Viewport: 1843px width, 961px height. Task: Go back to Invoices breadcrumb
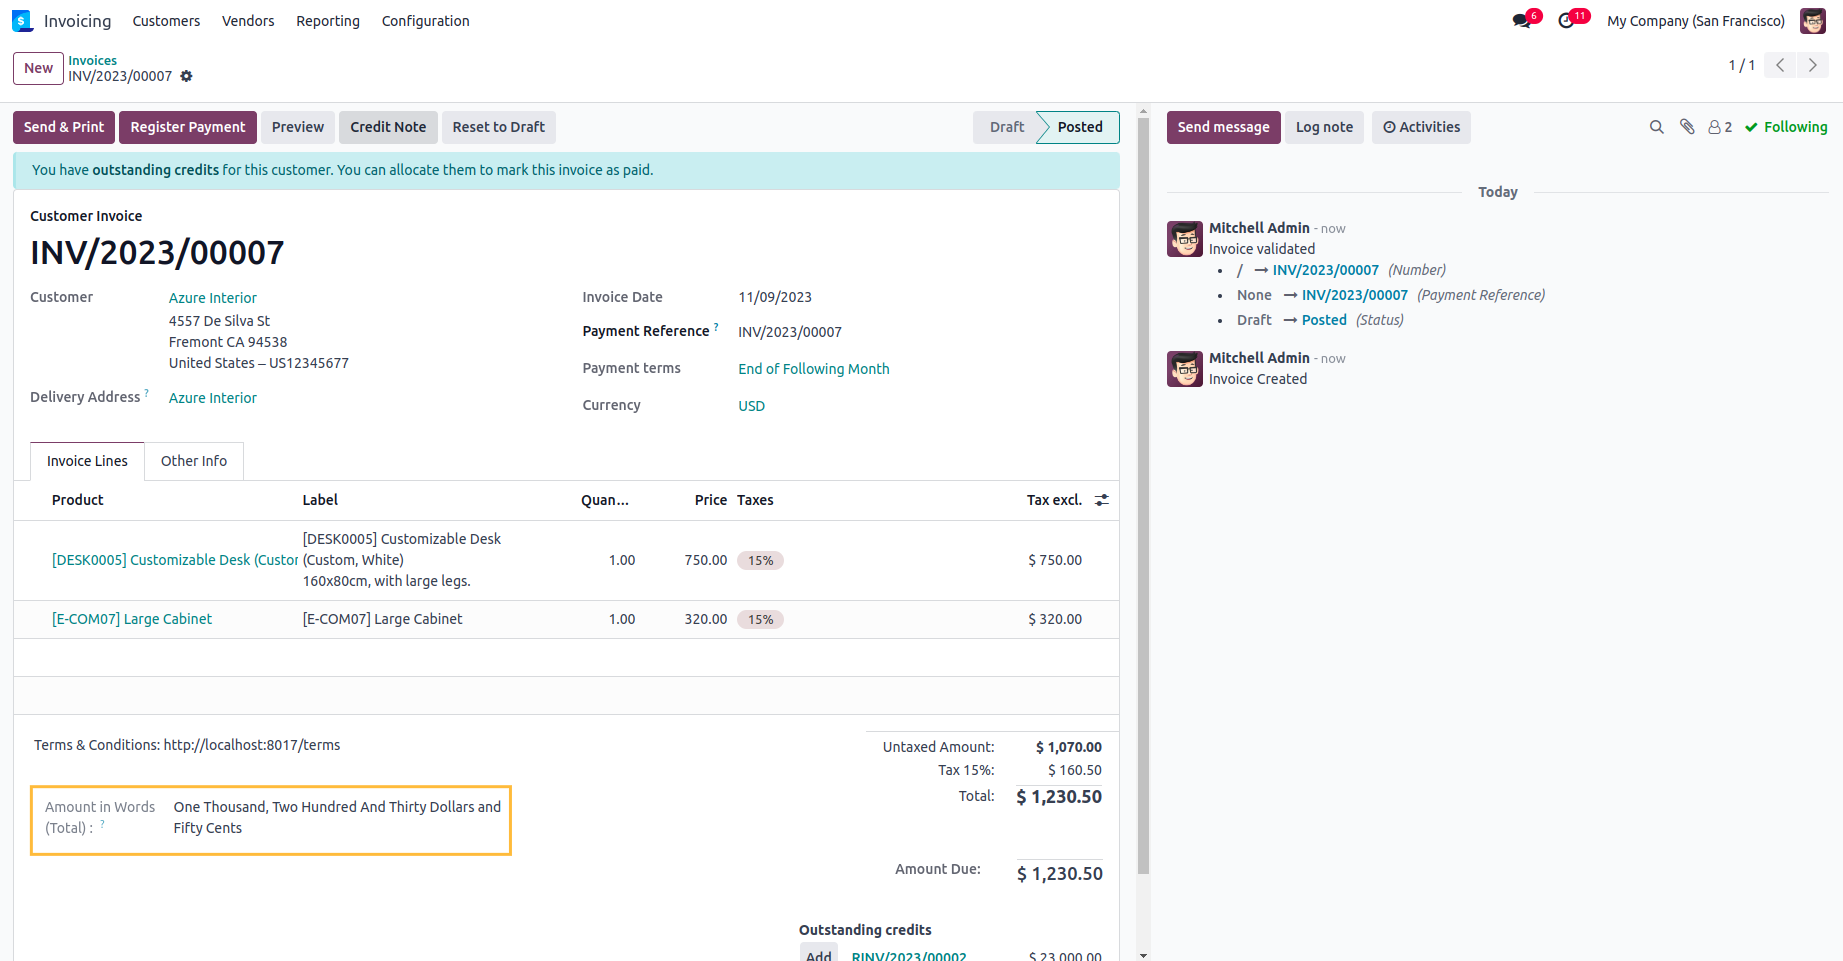click(93, 61)
